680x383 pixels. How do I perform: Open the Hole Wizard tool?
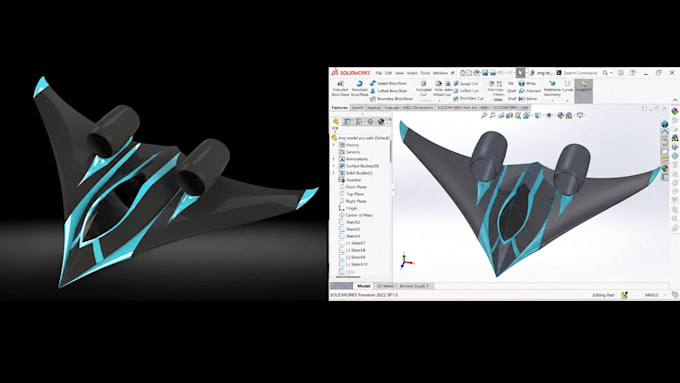pos(439,88)
